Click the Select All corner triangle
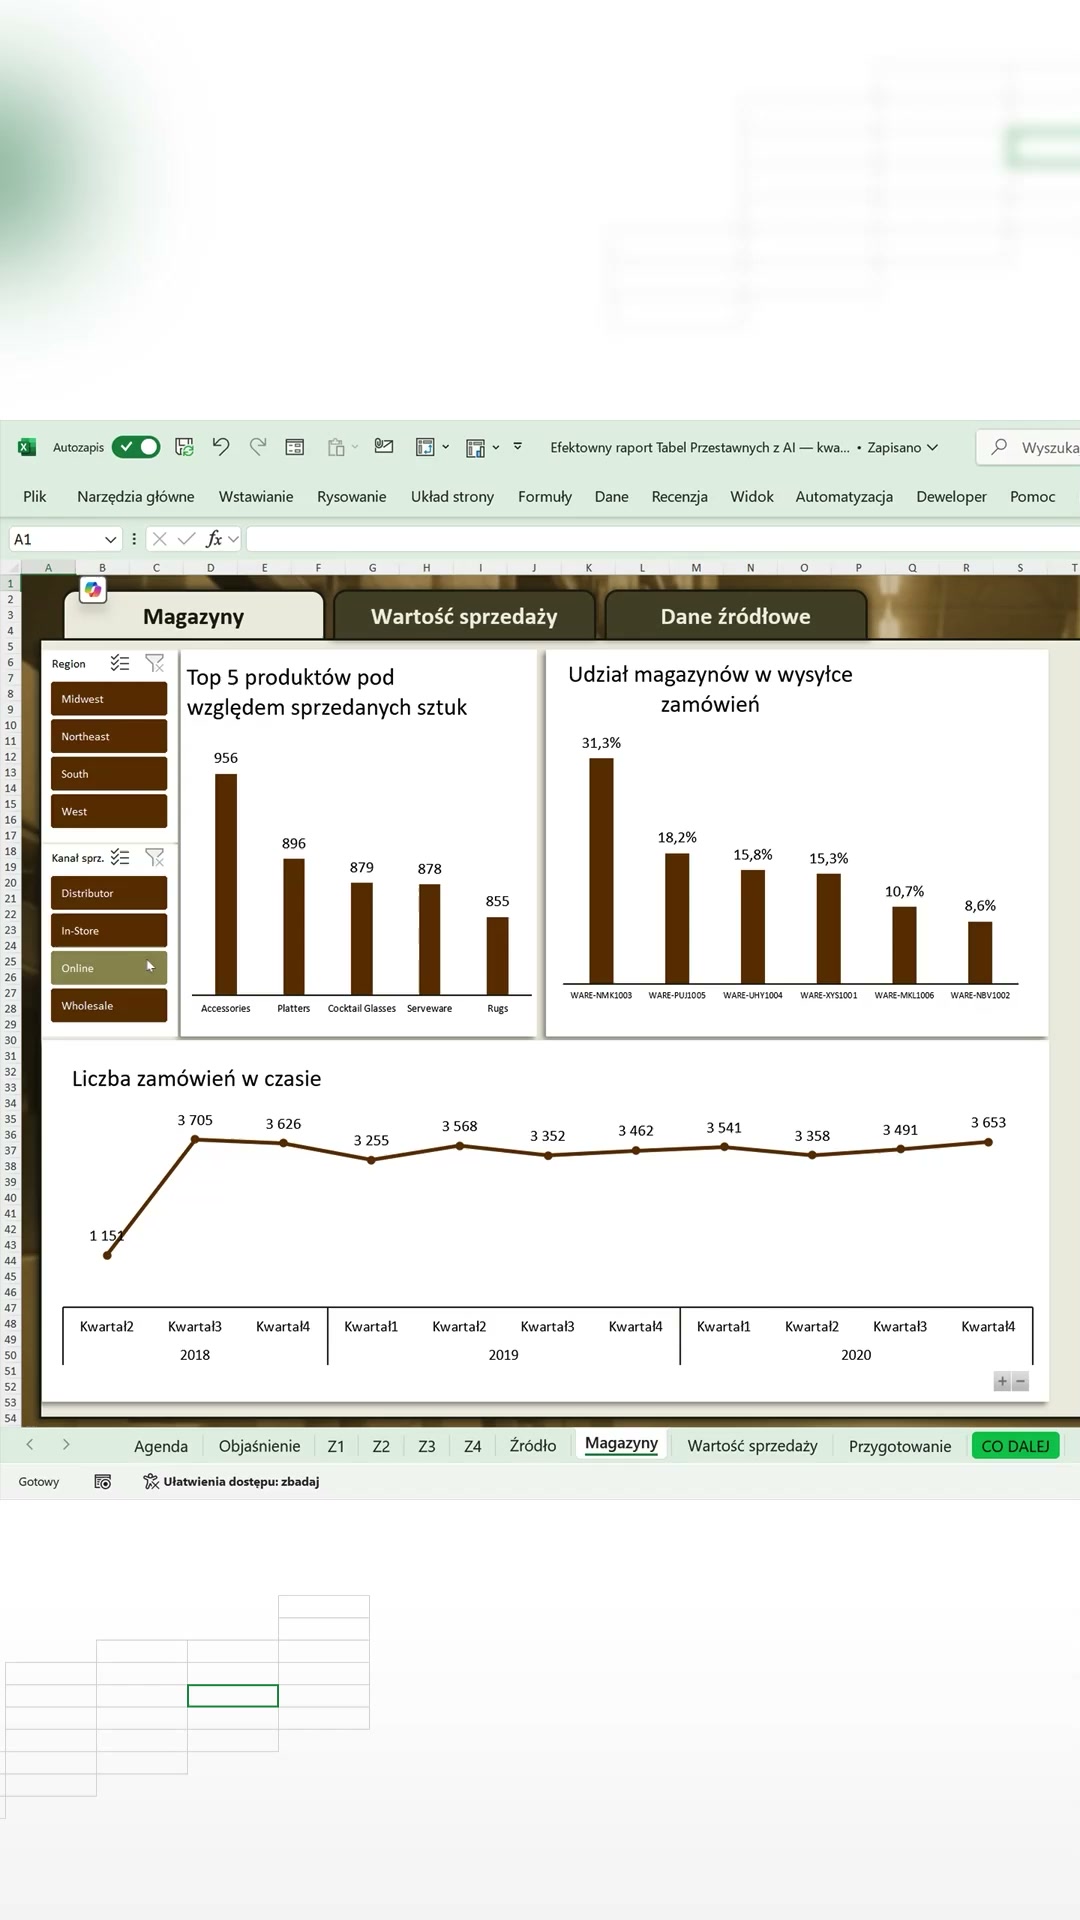 [11, 567]
